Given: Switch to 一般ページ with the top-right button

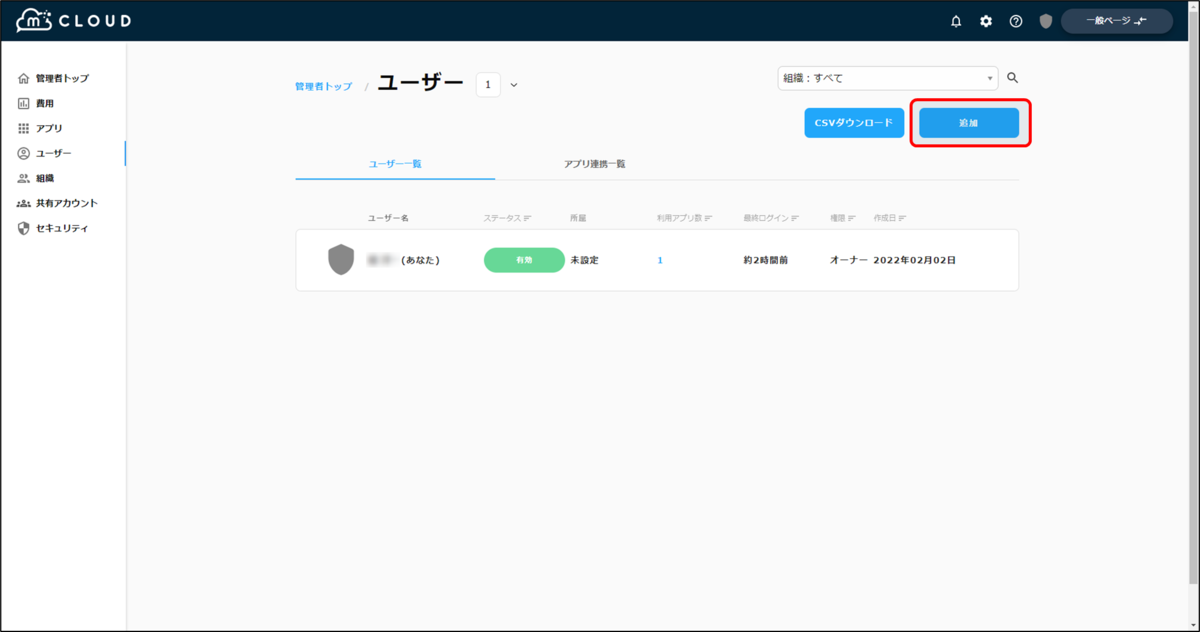Looking at the screenshot, I should pyautogui.click(x=1116, y=21).
